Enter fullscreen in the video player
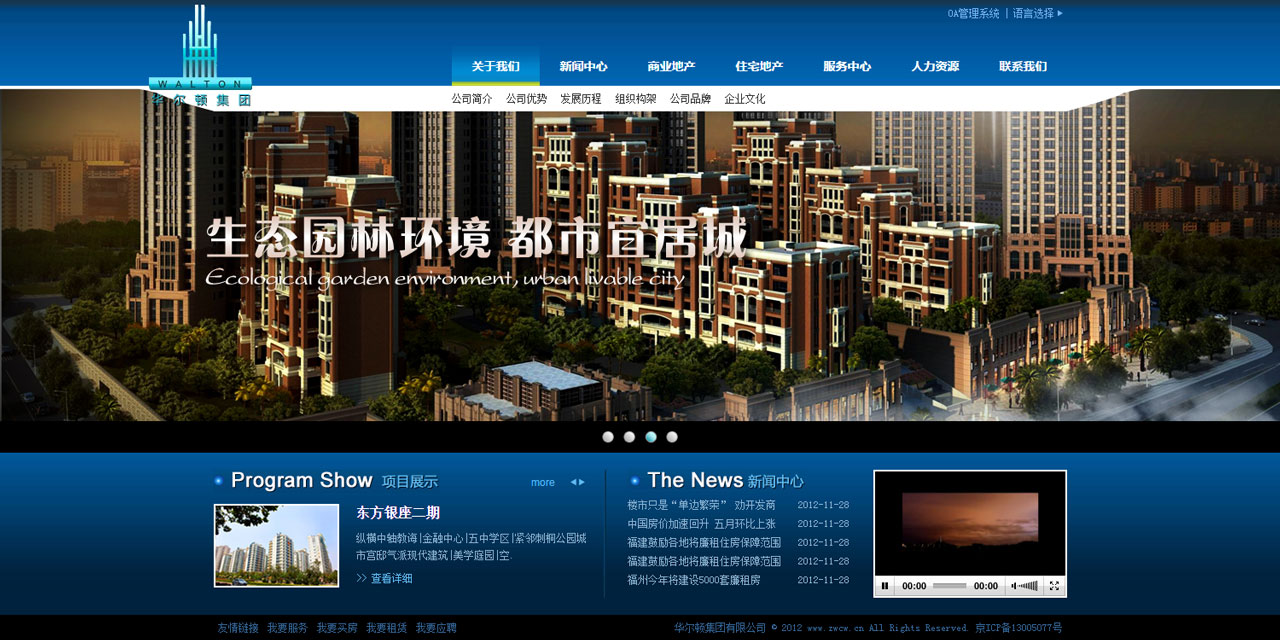1280x640 pixels. (1054, 586)
